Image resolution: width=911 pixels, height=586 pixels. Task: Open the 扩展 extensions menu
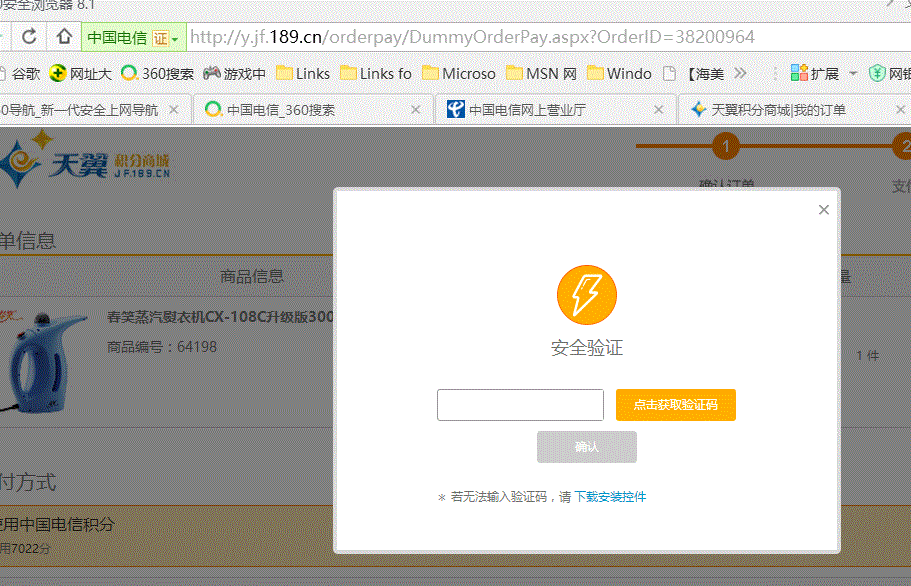815,73
